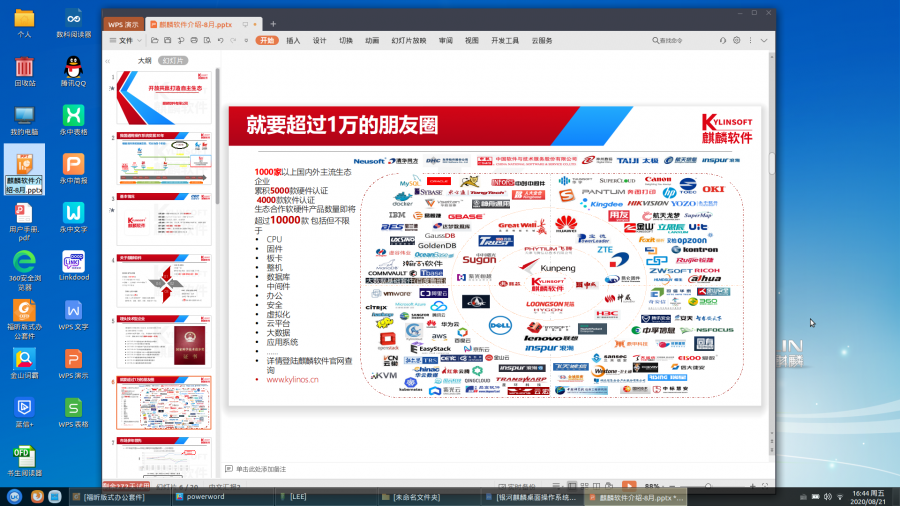Image resolution: width=900 pixels, height=506 pixels.
Task: Click the slide title 就要超过1万的朋友圈
Action: click(x=342, y=125)
